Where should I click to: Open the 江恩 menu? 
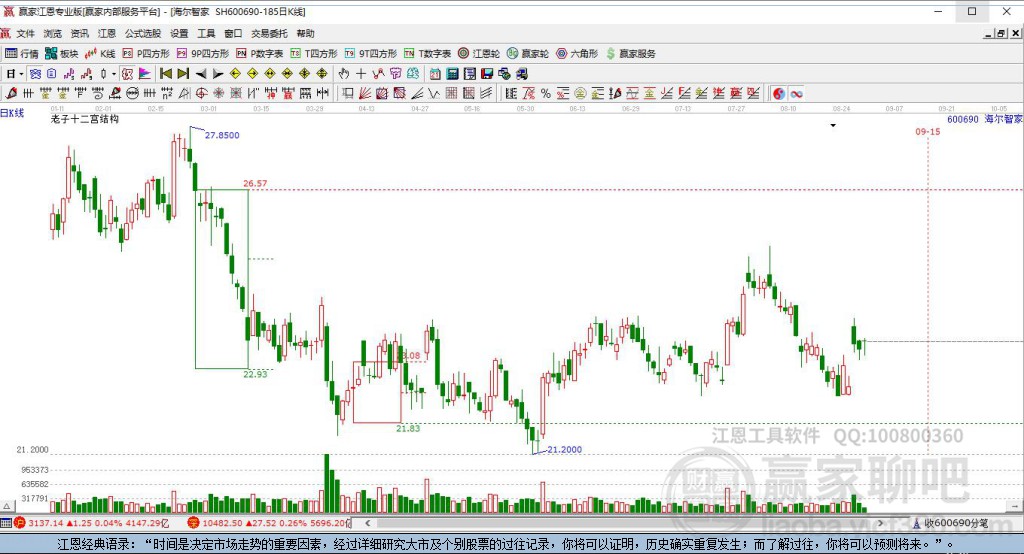click(x=106, y=33)
